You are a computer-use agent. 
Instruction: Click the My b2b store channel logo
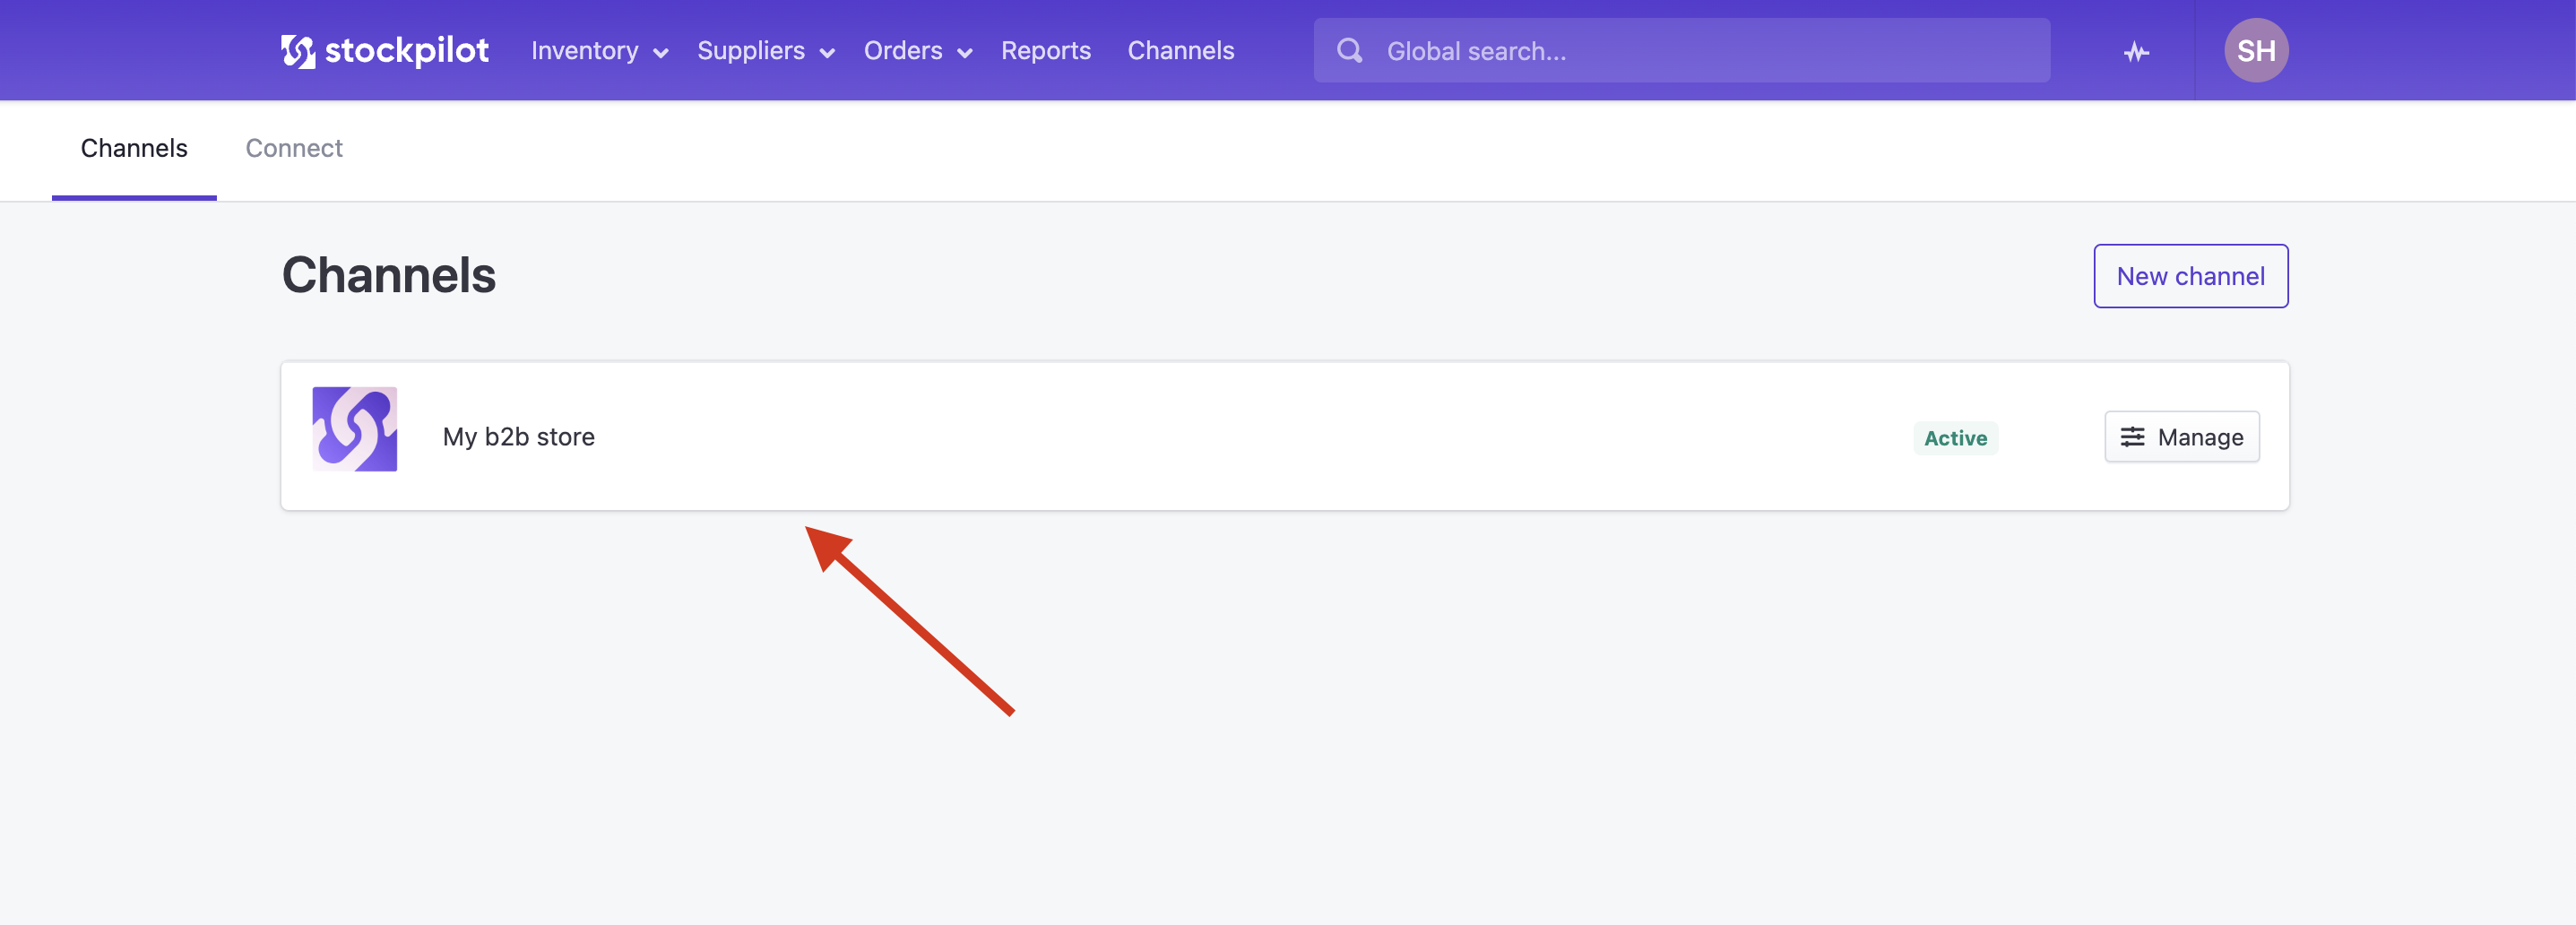point(355,430)
